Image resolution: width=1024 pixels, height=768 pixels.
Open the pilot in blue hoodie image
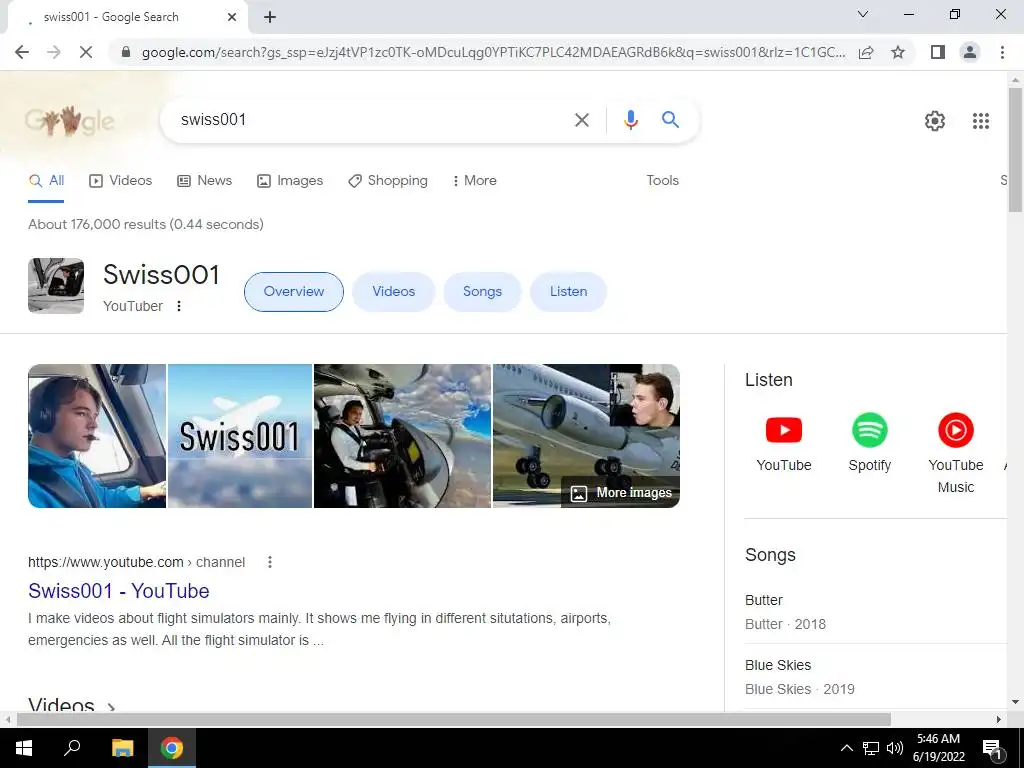click(97, 436)
